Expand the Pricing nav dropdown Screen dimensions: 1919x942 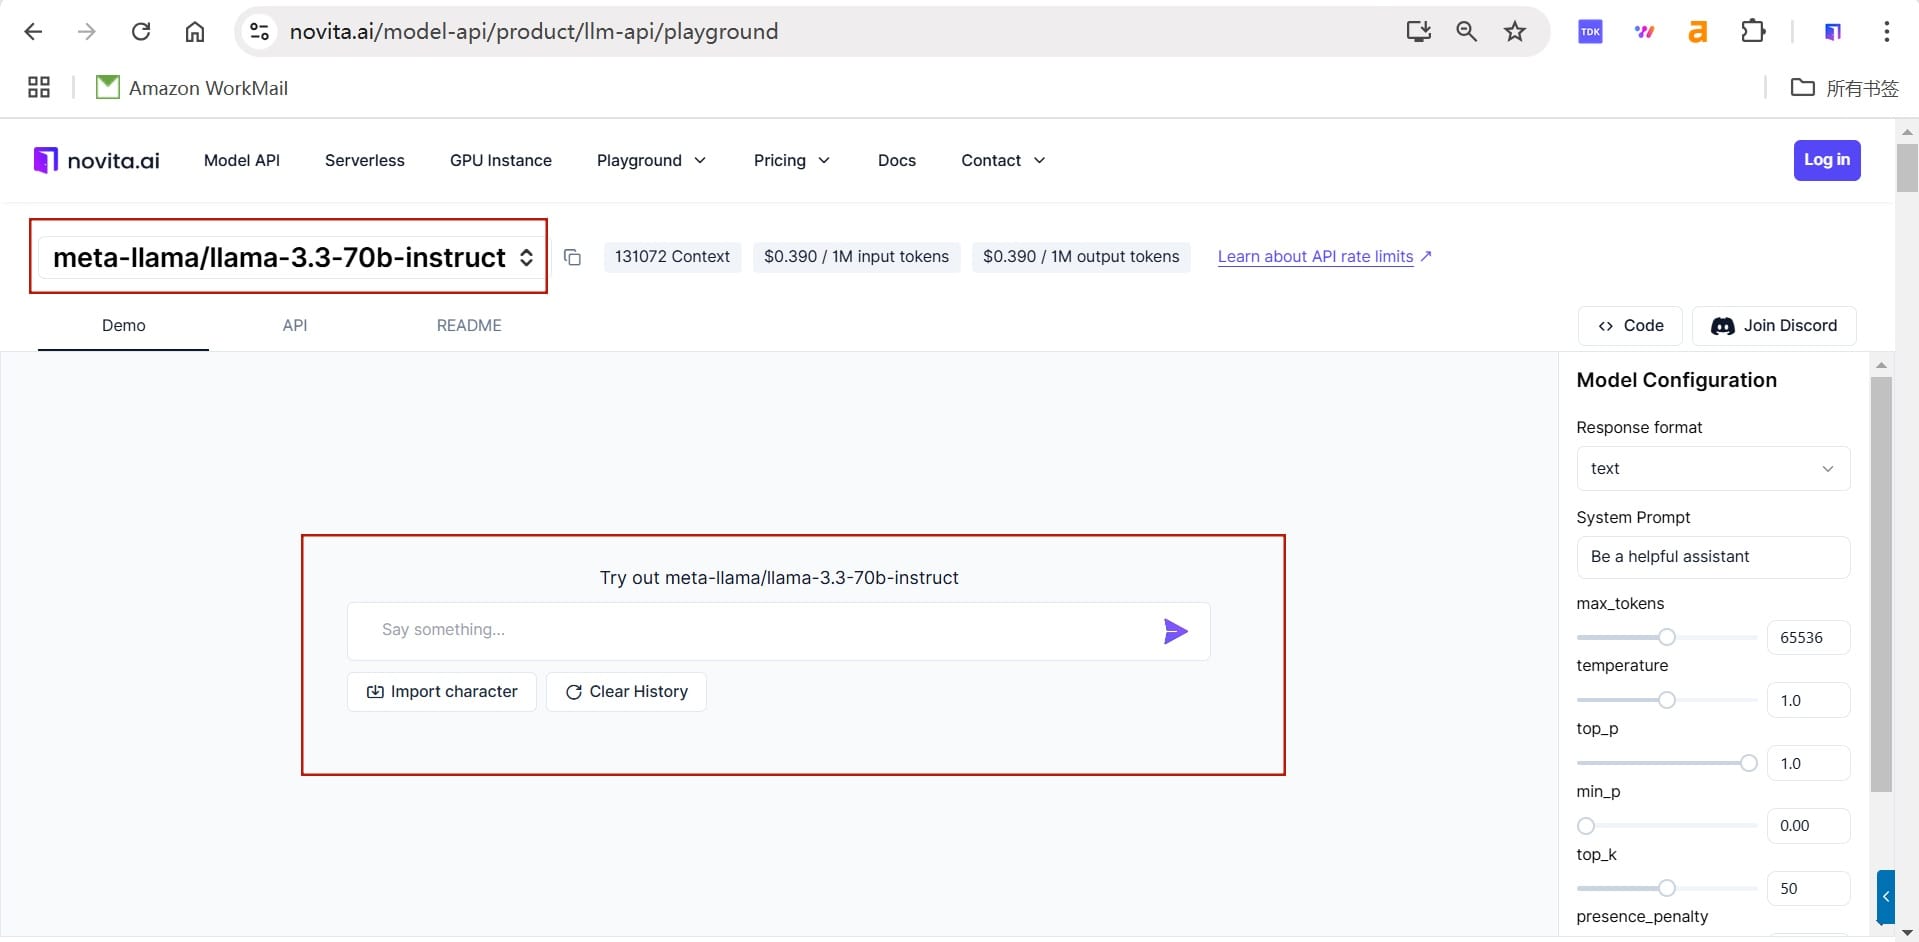[x=792, y=160]
